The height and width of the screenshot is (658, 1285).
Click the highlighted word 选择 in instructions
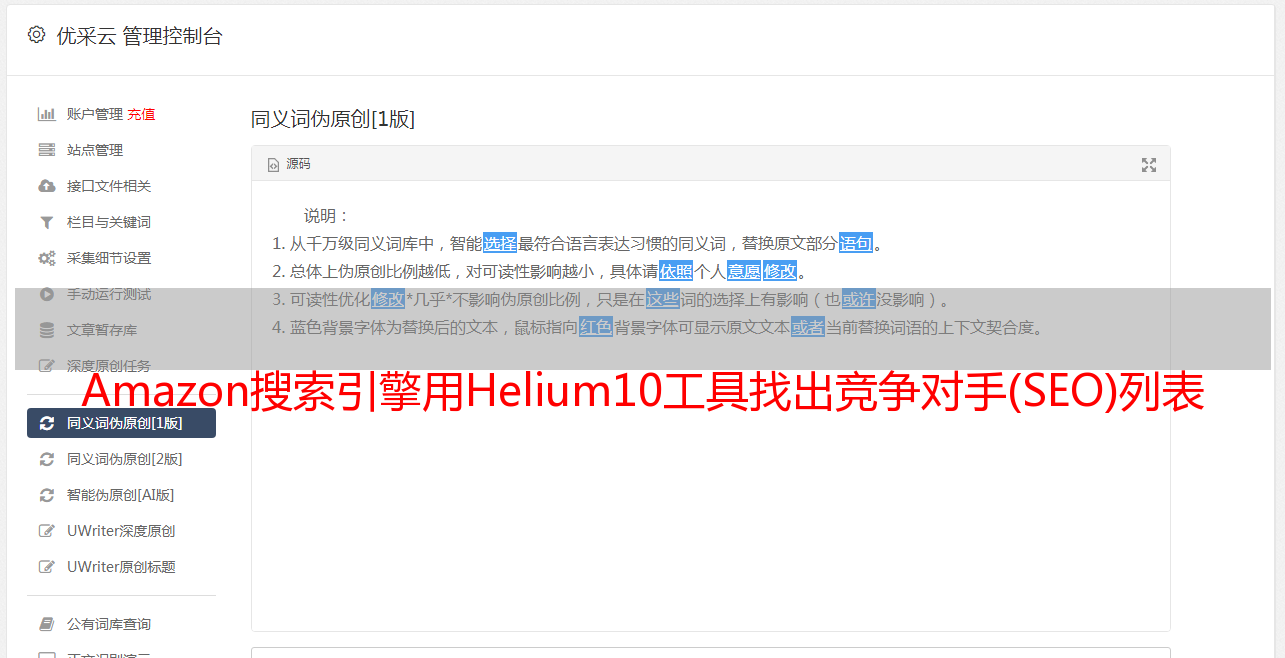pyautogui.click(x=500, y=243)
